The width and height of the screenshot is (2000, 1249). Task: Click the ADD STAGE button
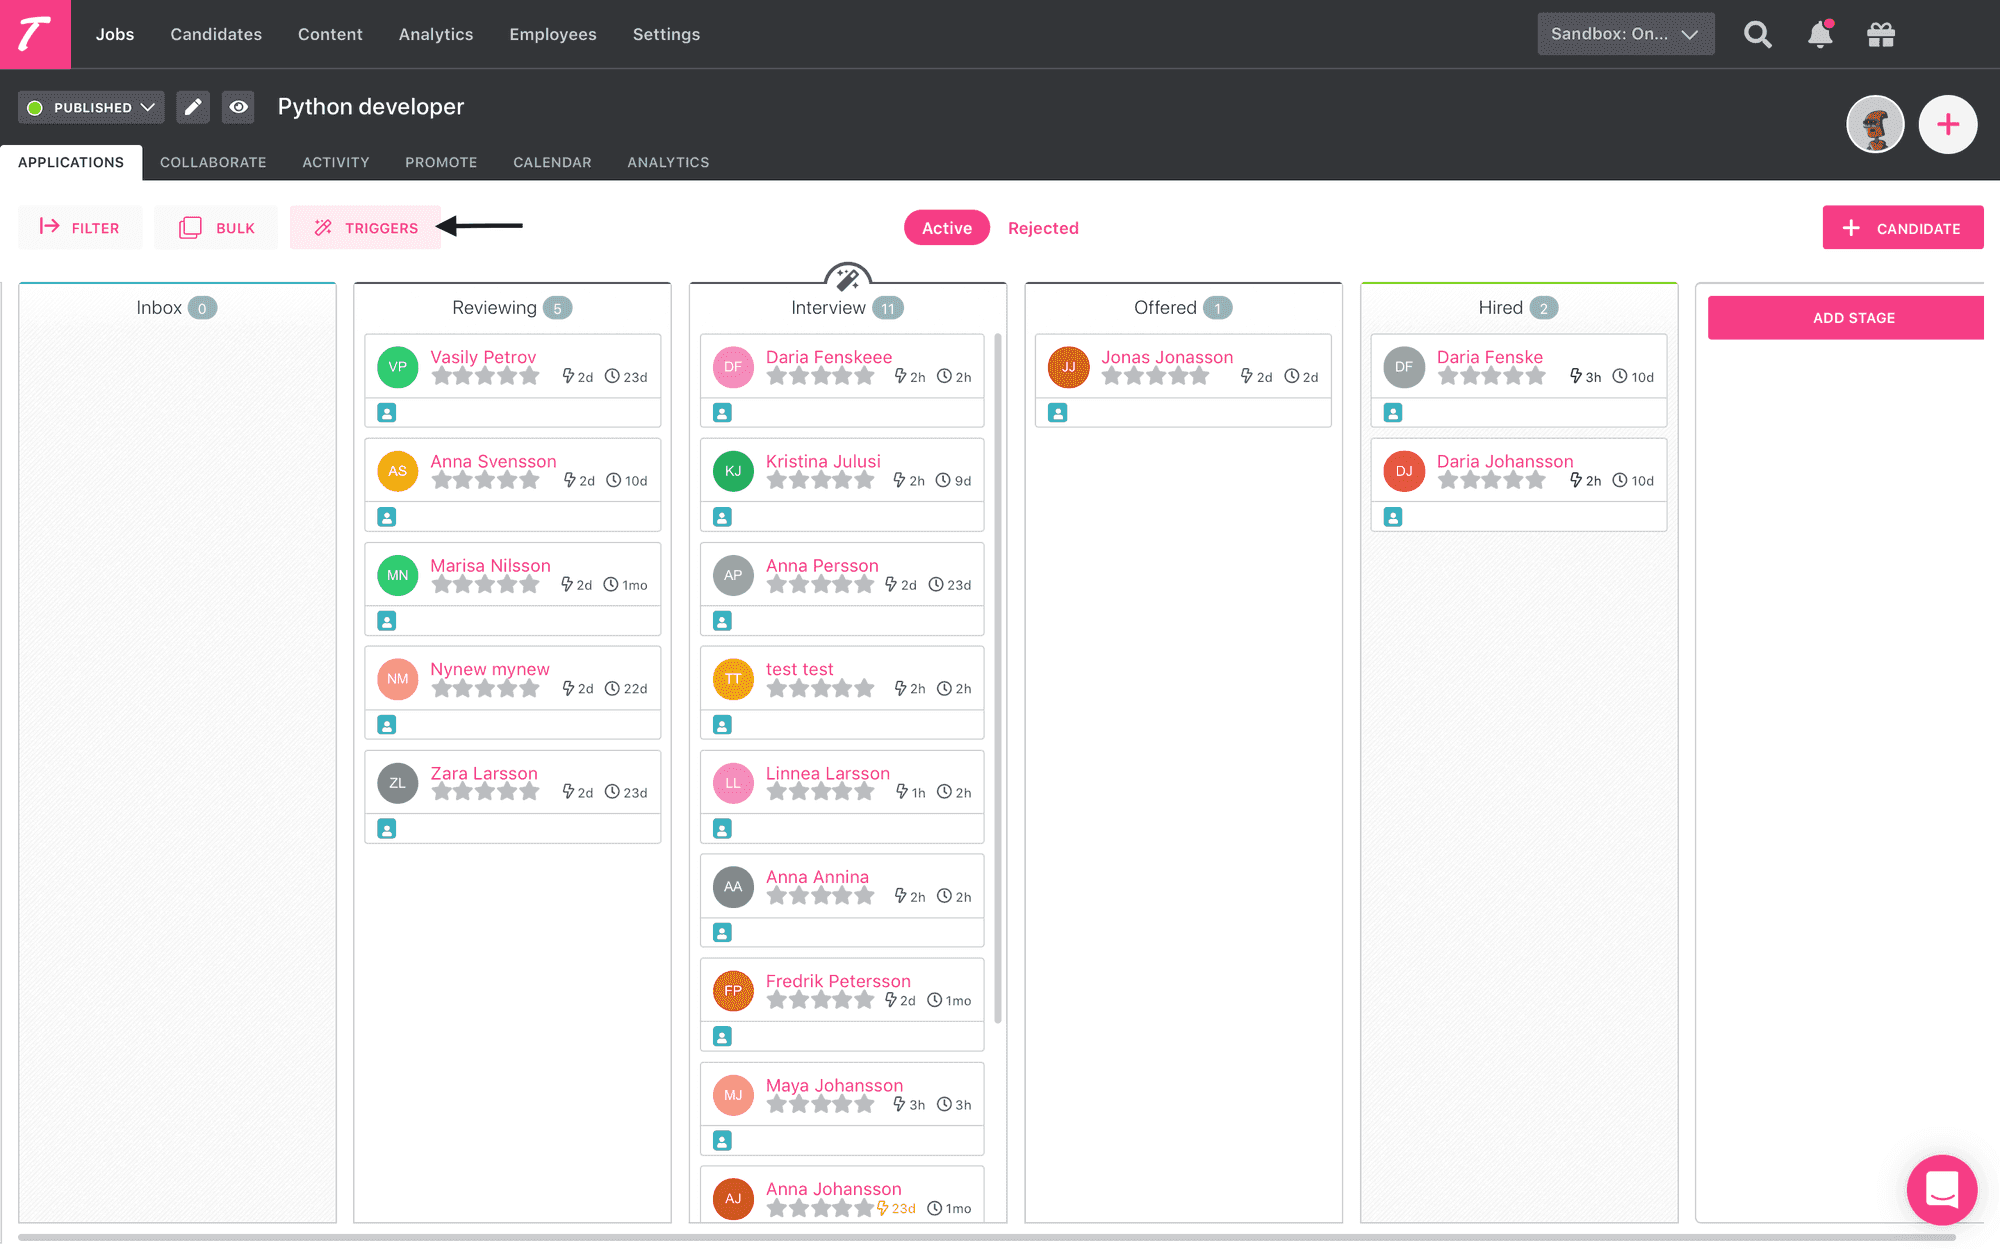click(1846, 318)
